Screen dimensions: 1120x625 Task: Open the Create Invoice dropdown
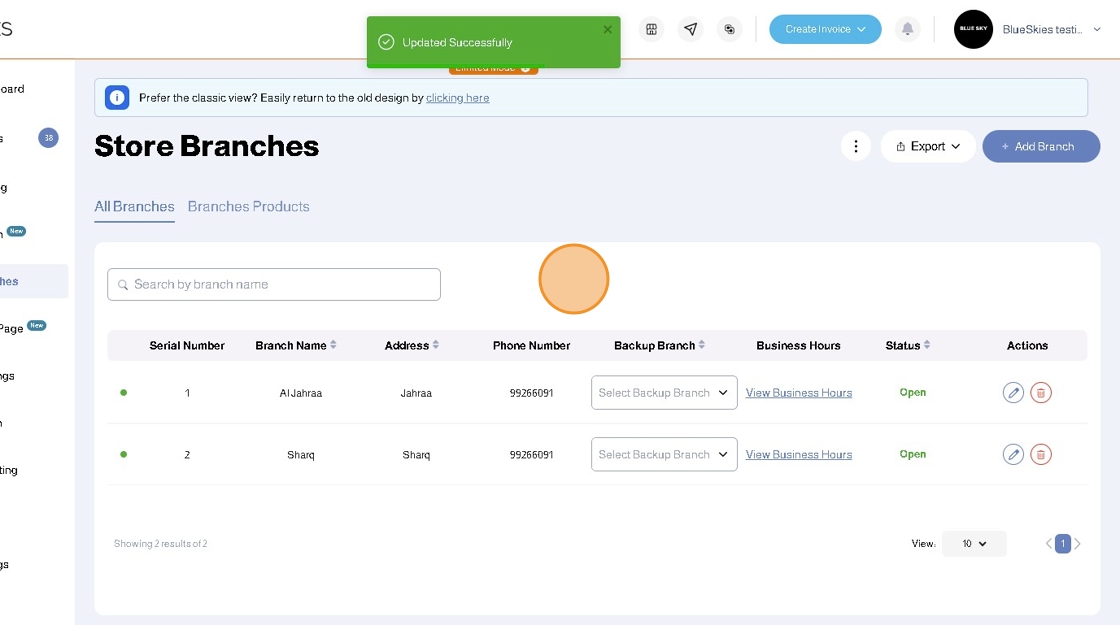tap(825, 29)
